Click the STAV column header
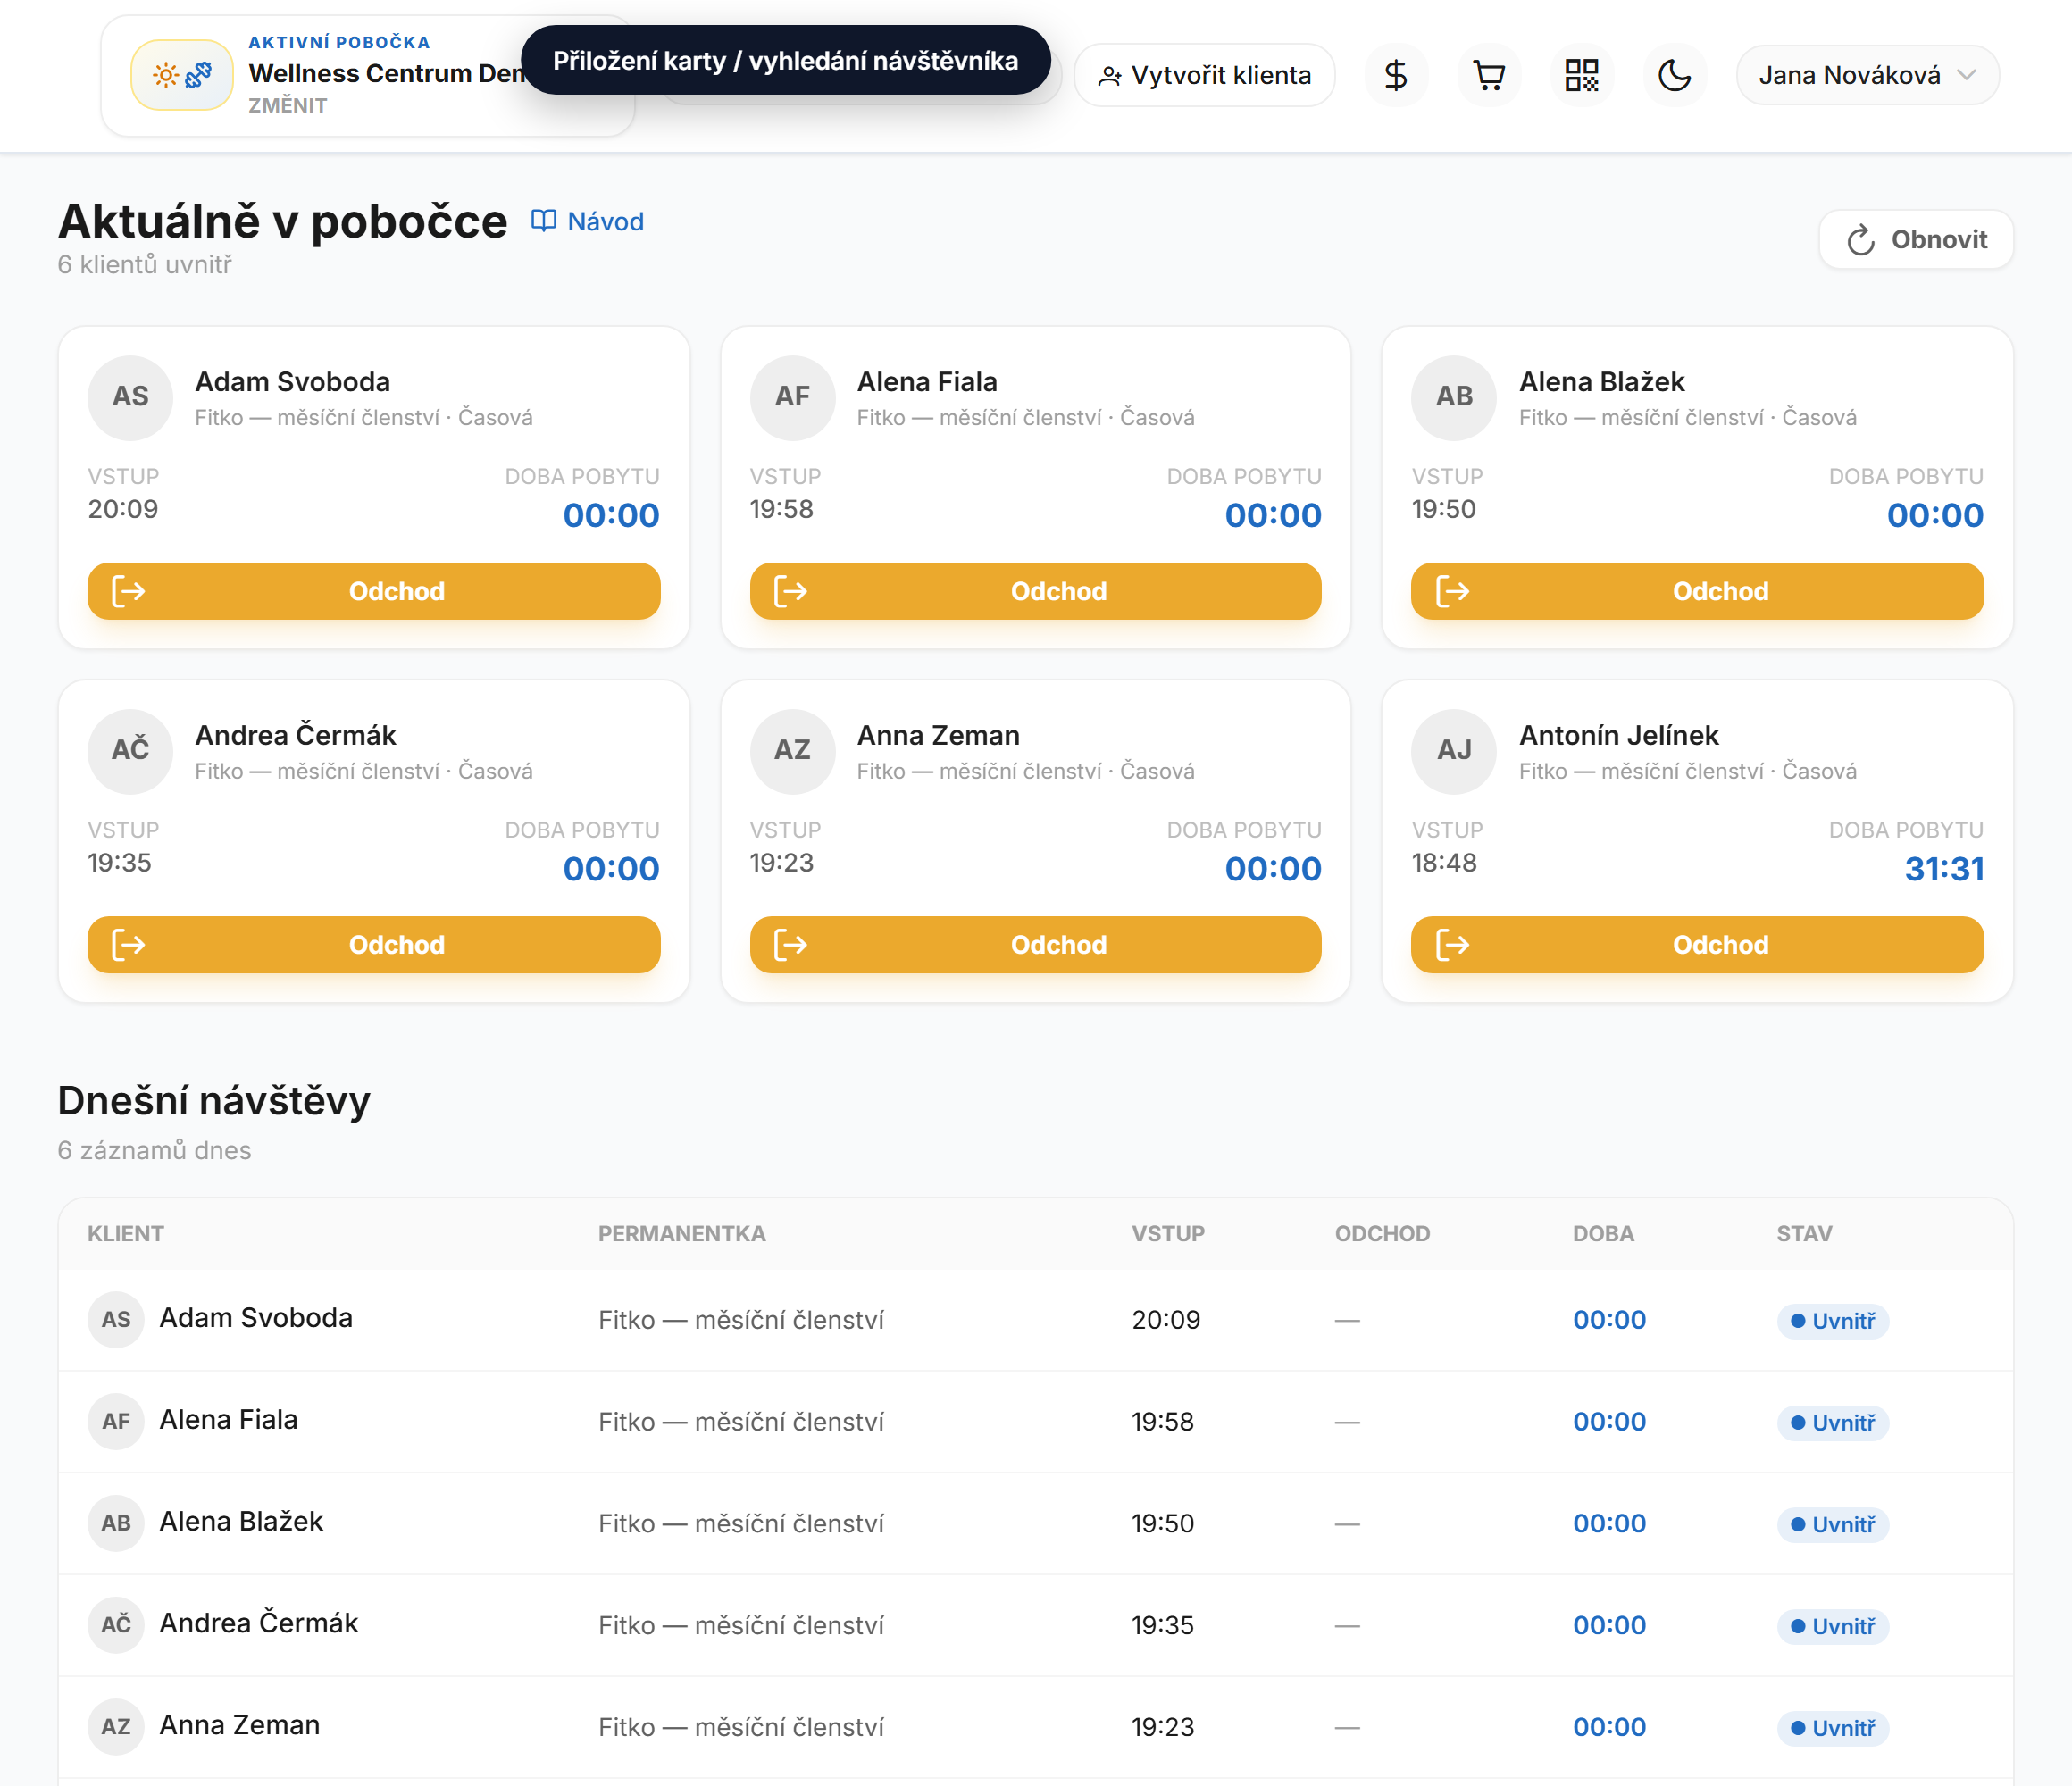 1804,1234
